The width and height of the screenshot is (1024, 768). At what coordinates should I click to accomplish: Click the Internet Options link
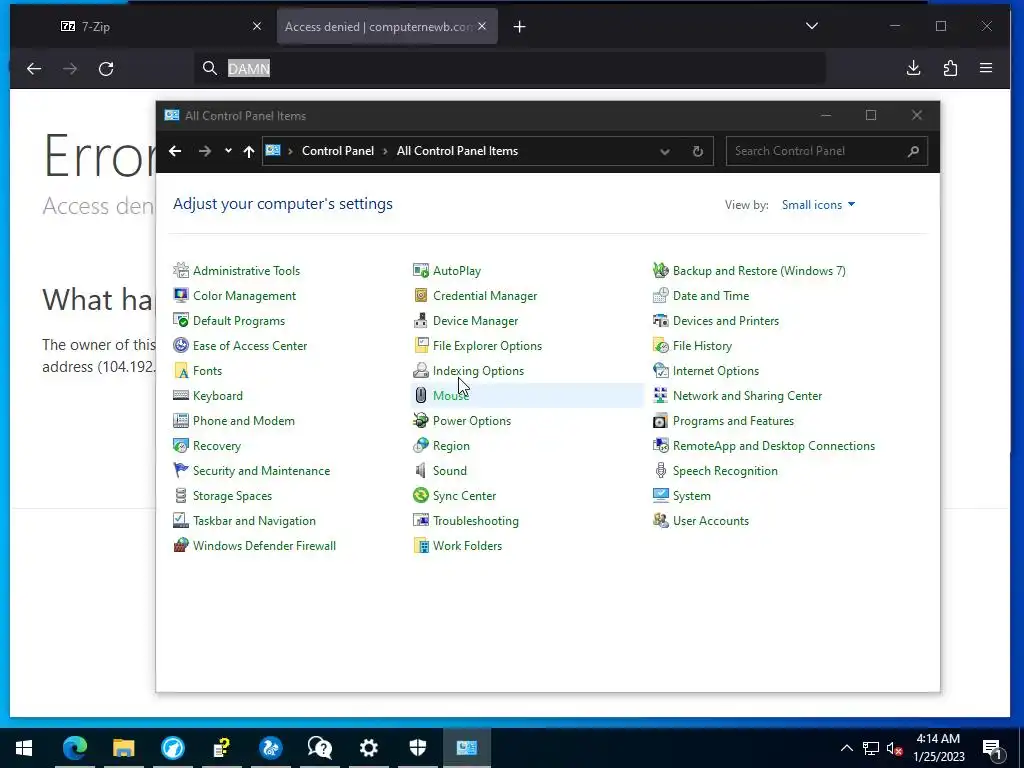[x=716, y=370]
